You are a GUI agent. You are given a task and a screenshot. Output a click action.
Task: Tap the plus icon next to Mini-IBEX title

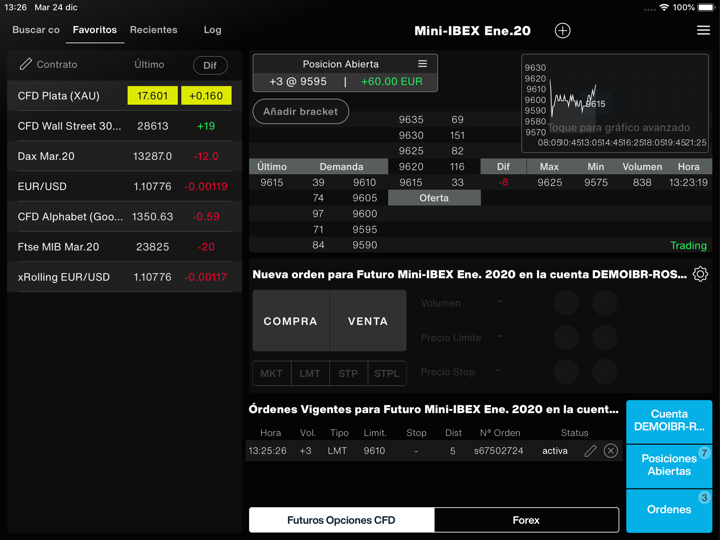563,31
